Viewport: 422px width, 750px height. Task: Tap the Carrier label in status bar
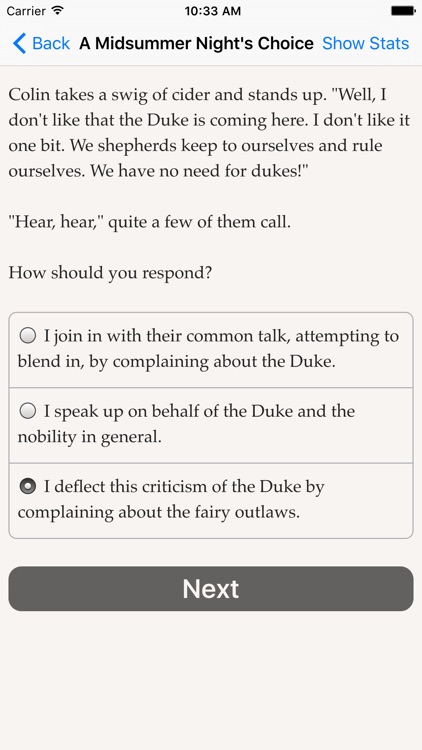[x=27, y=11]
